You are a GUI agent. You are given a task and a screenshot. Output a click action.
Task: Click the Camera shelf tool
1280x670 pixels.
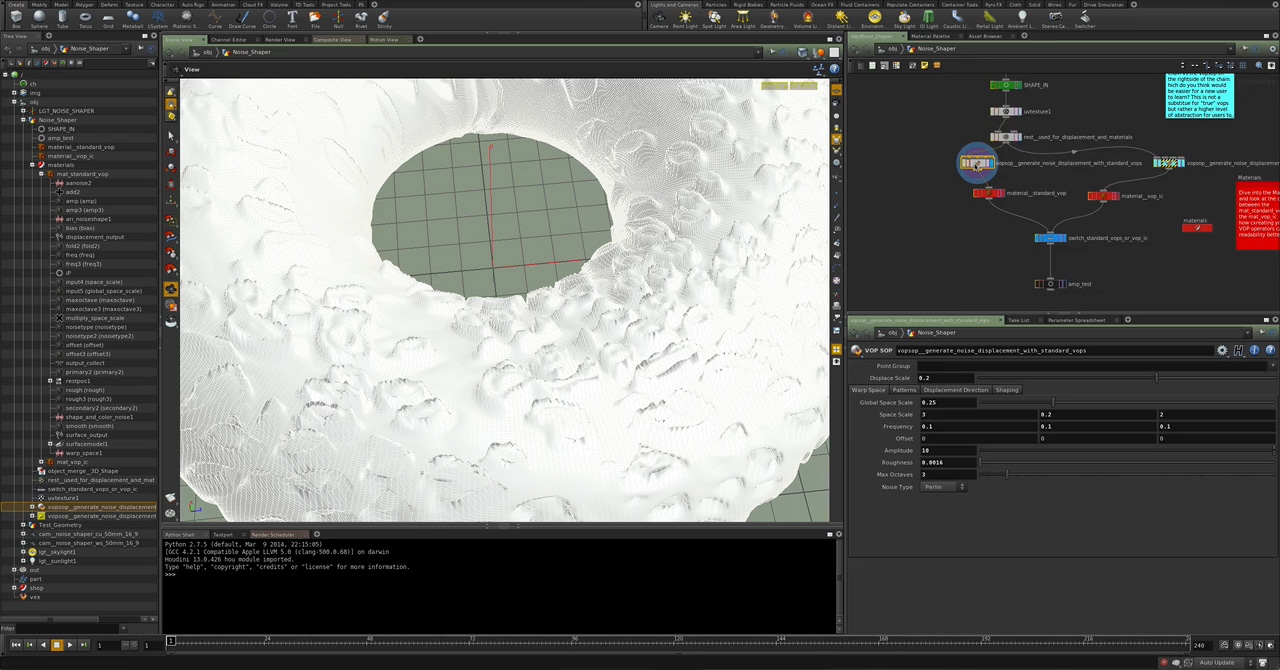659,19
